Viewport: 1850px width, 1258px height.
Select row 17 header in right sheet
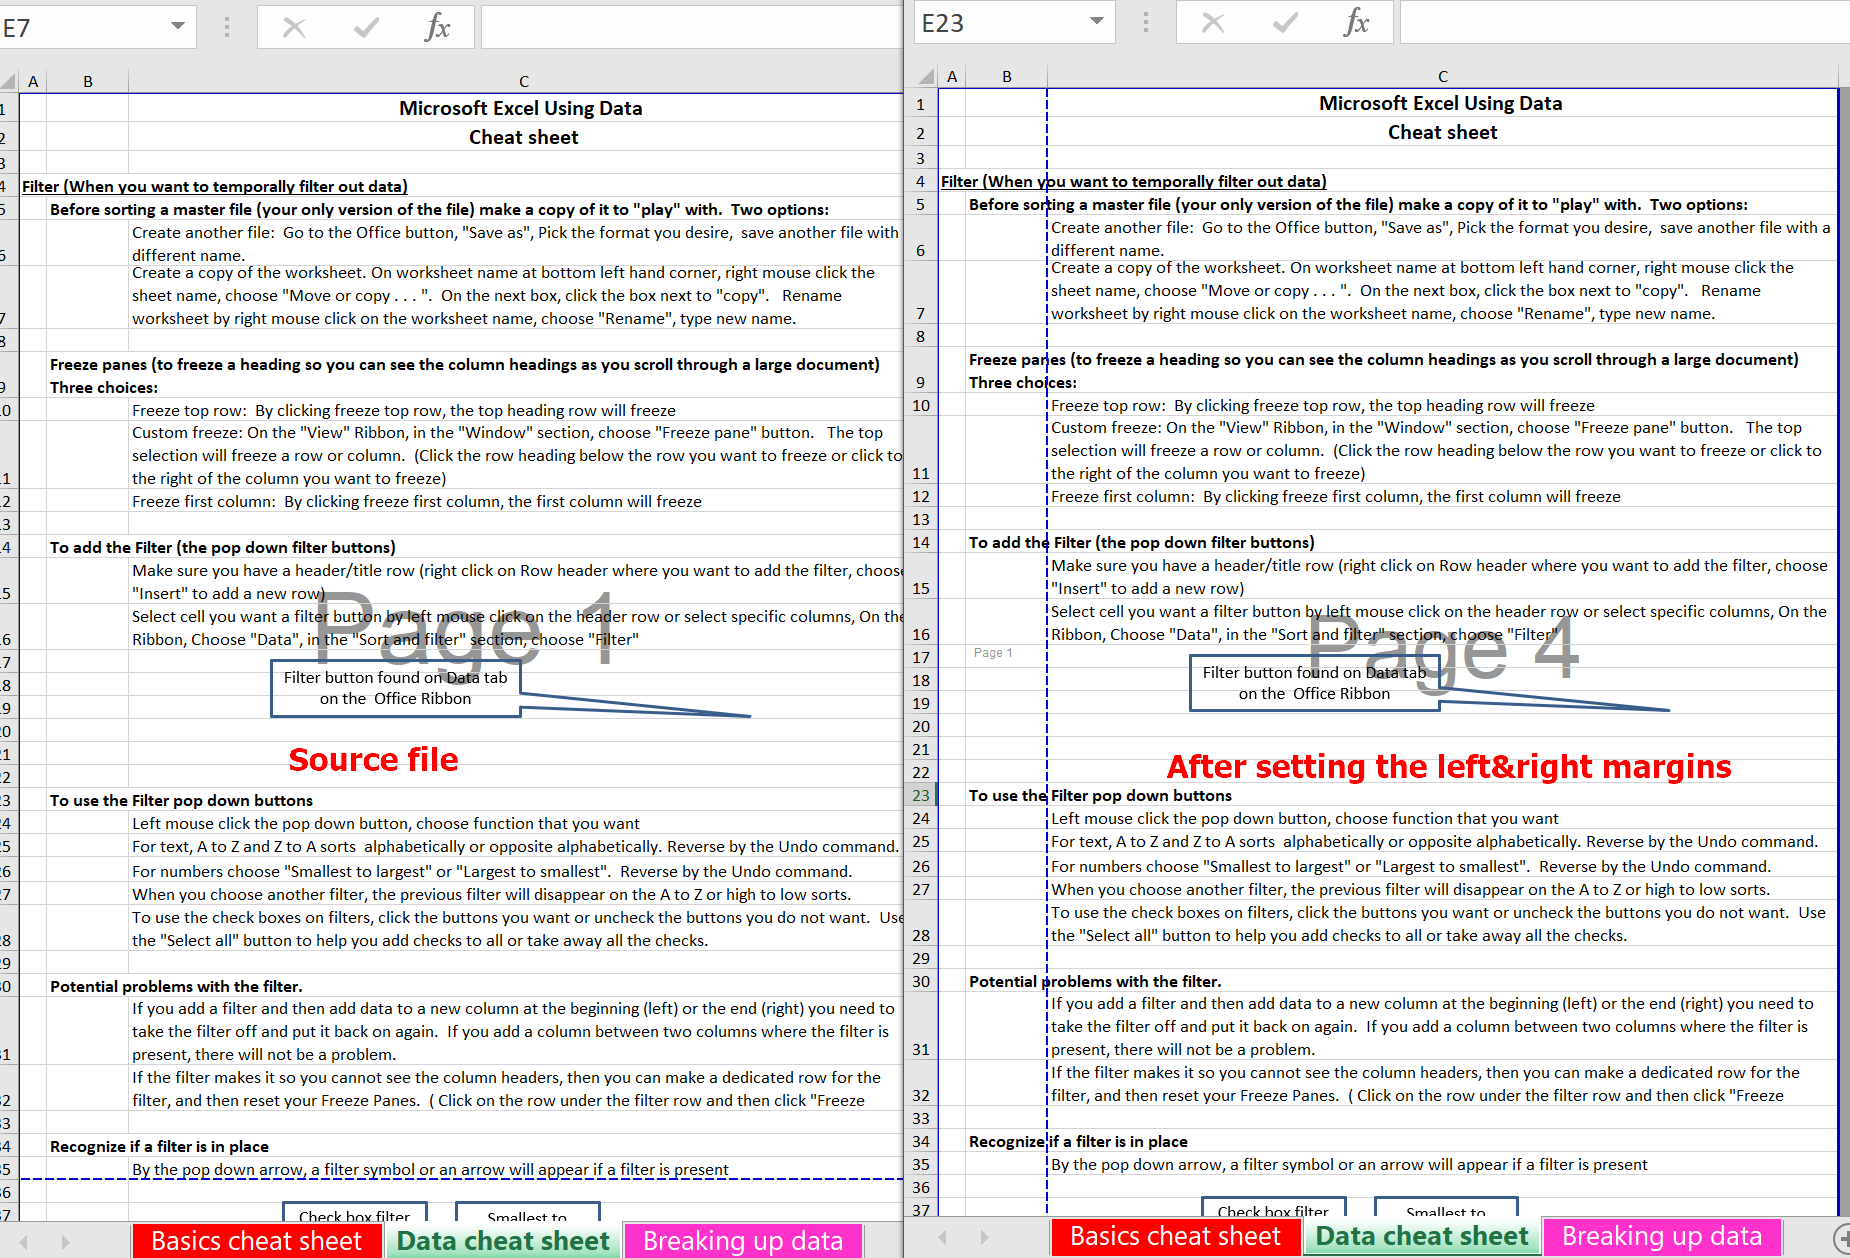coord(921,657)
